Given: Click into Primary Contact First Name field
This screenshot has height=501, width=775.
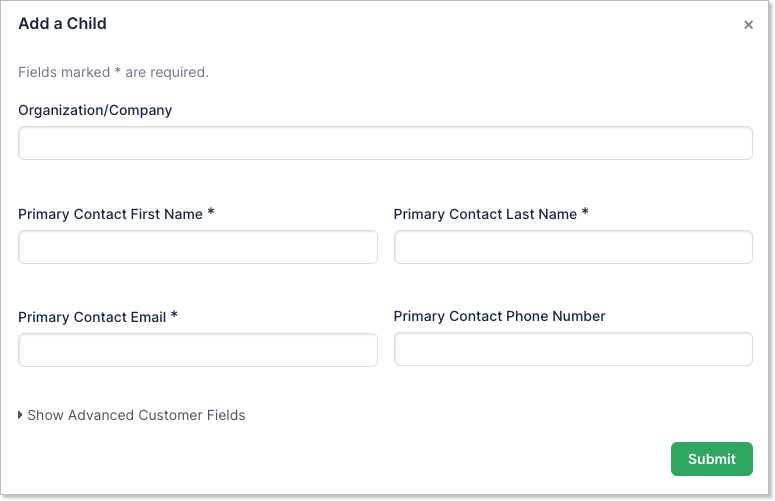Looking at the screenshot, I should point(198,247).
